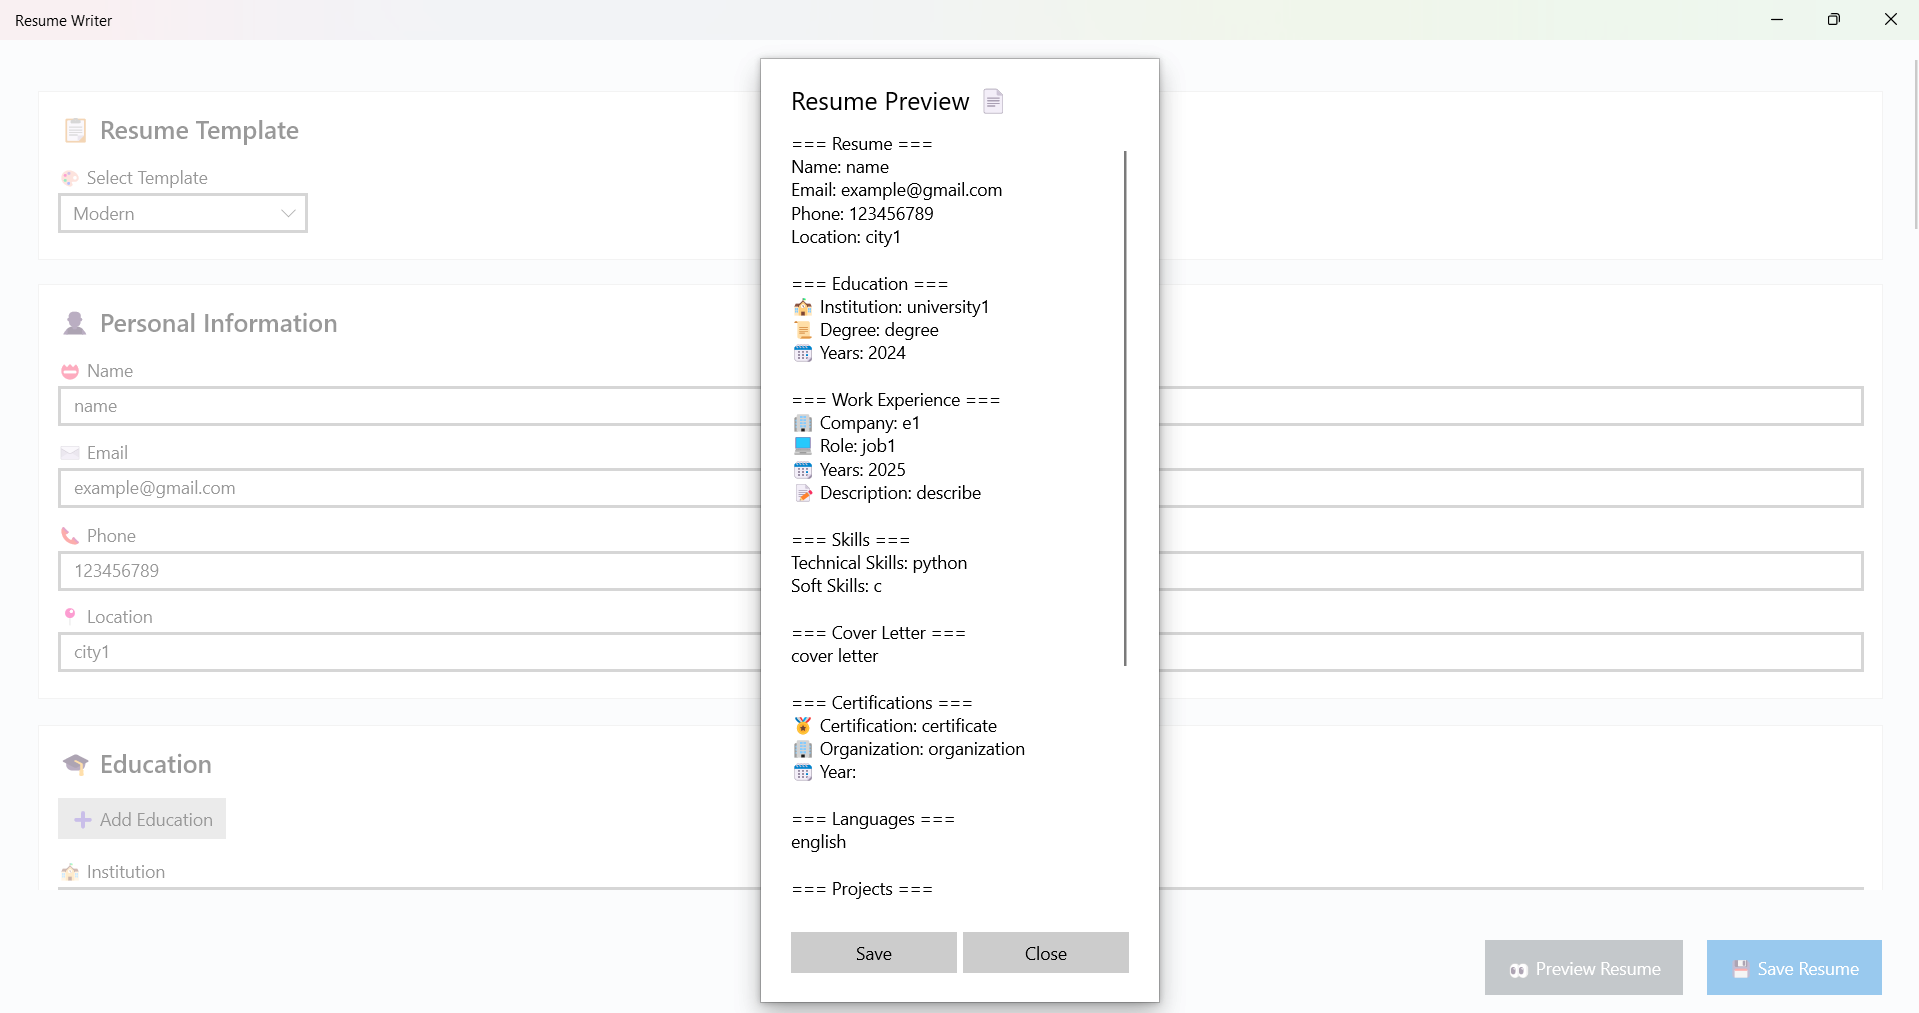The width and height of the screenshot is (1919, 1013).
Task: Close the Resume Writer window
Action: [1891, 20]
